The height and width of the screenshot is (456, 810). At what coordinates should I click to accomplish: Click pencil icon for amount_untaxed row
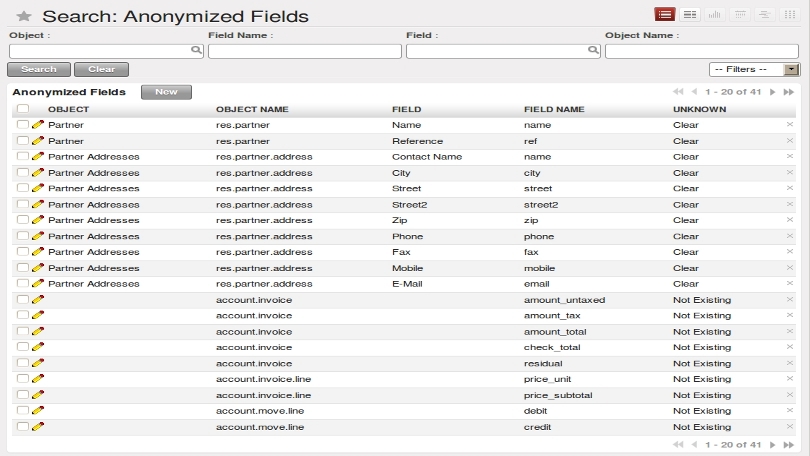pos(38,300)
